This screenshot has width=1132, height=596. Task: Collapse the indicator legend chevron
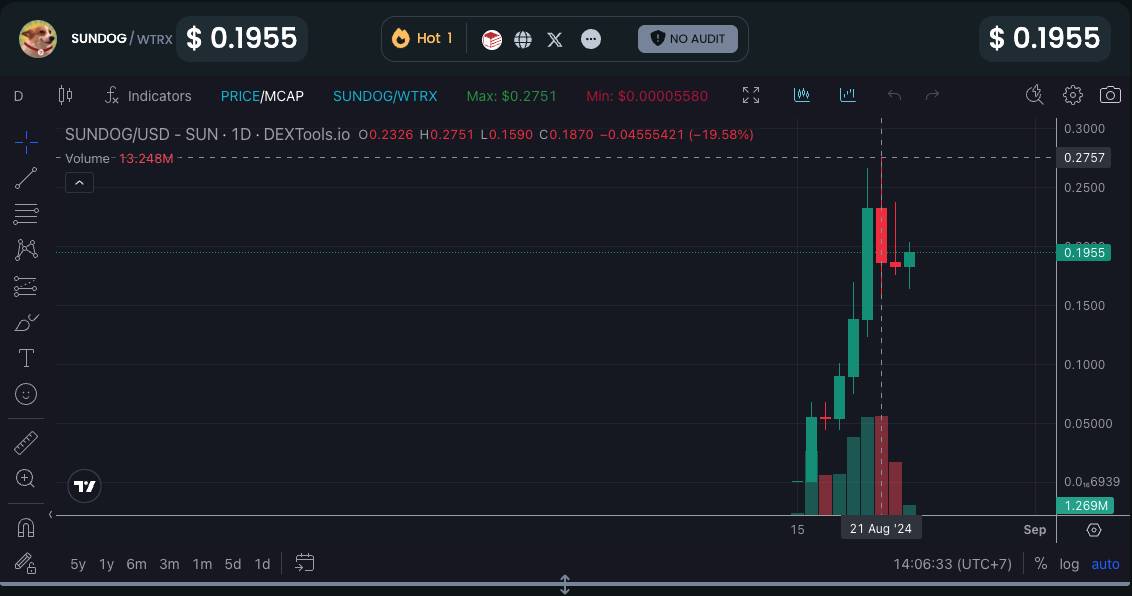79,183
